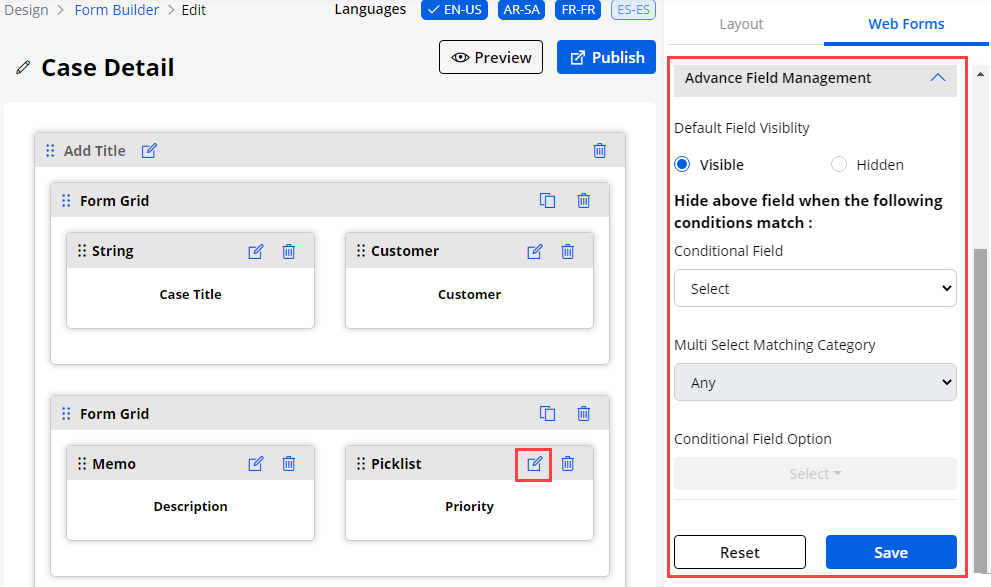Delete the Picklist Priority field
Screen dimensions: 991x587
tap(568, 464)
